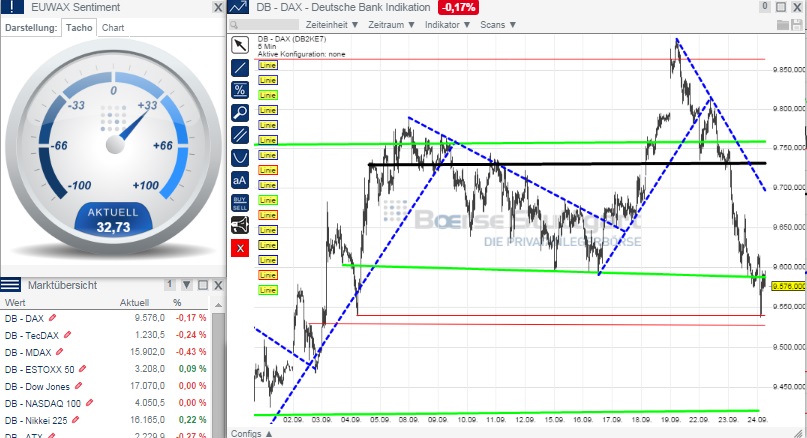The width and height of the screenshot is (807, 438).
Task: Click the exclamation icon of EUWAX Sentiment
Action: [x=12, y=7]
